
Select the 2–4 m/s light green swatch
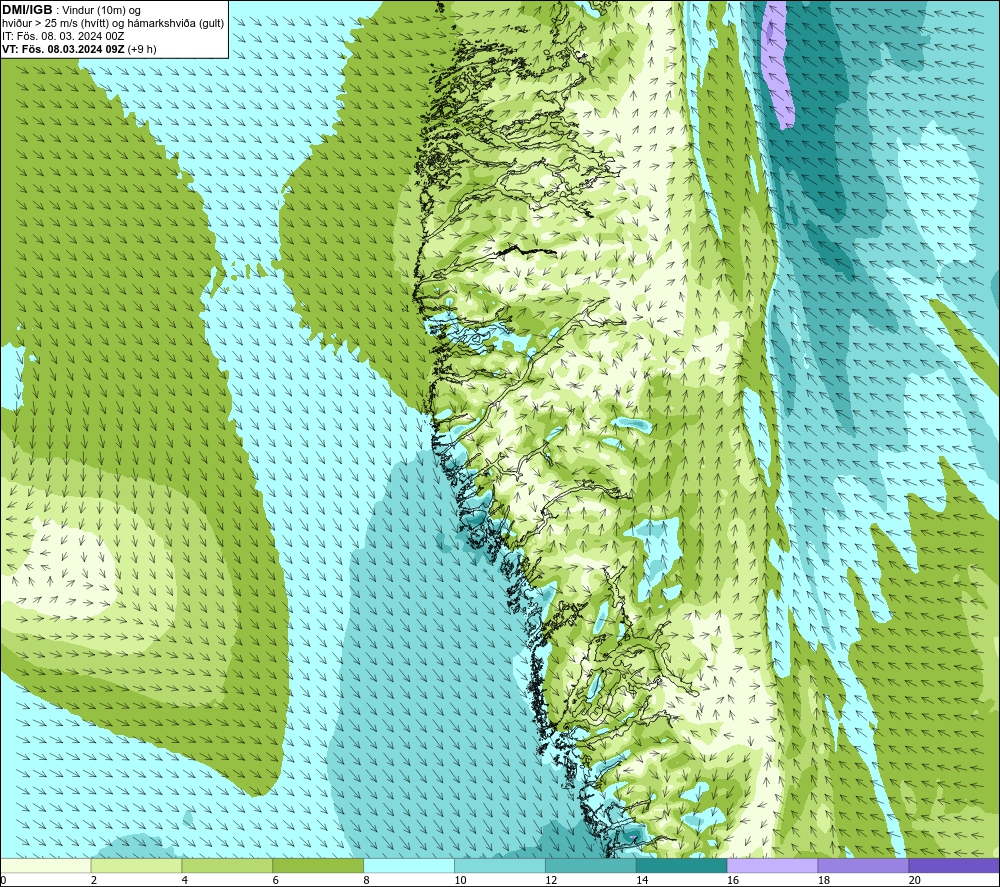pos(136,865)
